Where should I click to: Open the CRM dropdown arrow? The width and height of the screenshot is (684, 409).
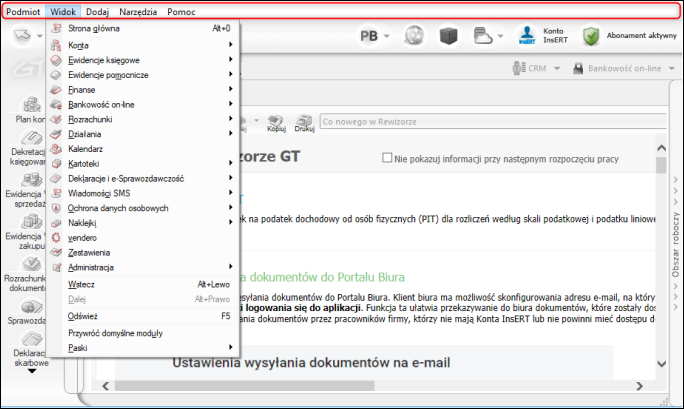point(557,68)
